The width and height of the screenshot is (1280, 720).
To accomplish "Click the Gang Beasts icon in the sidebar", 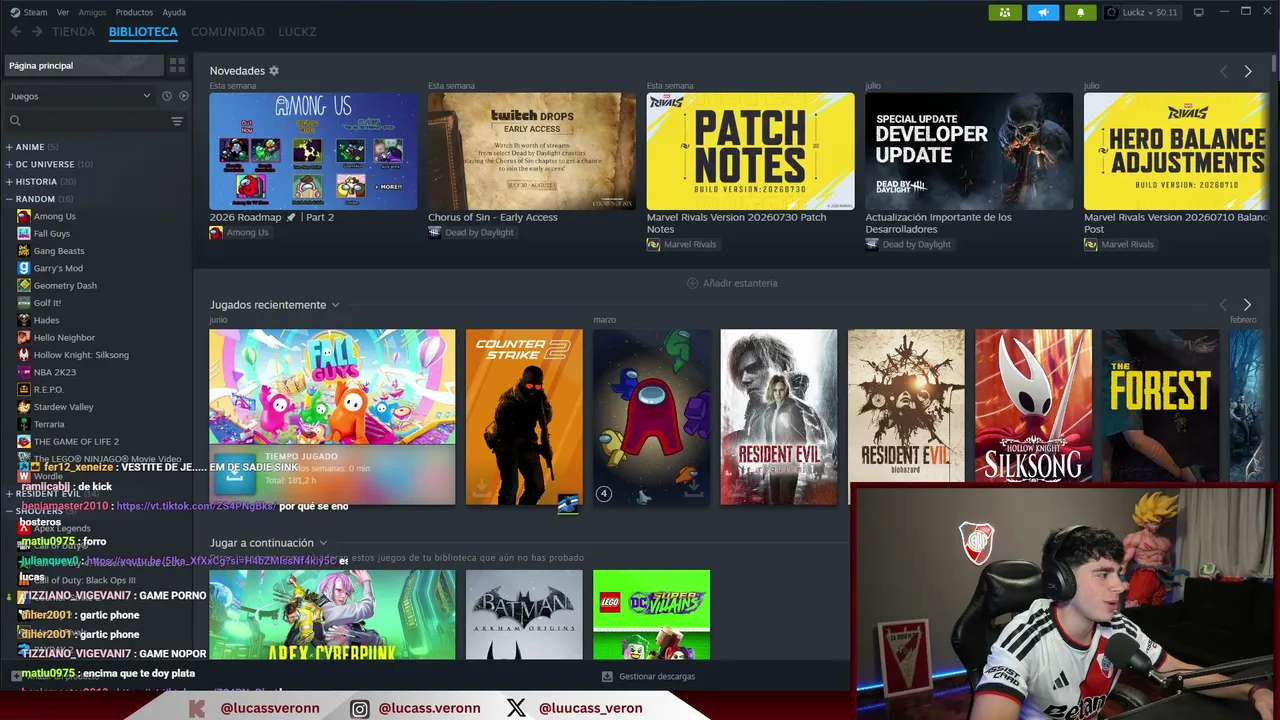I will tap(24, 251).
